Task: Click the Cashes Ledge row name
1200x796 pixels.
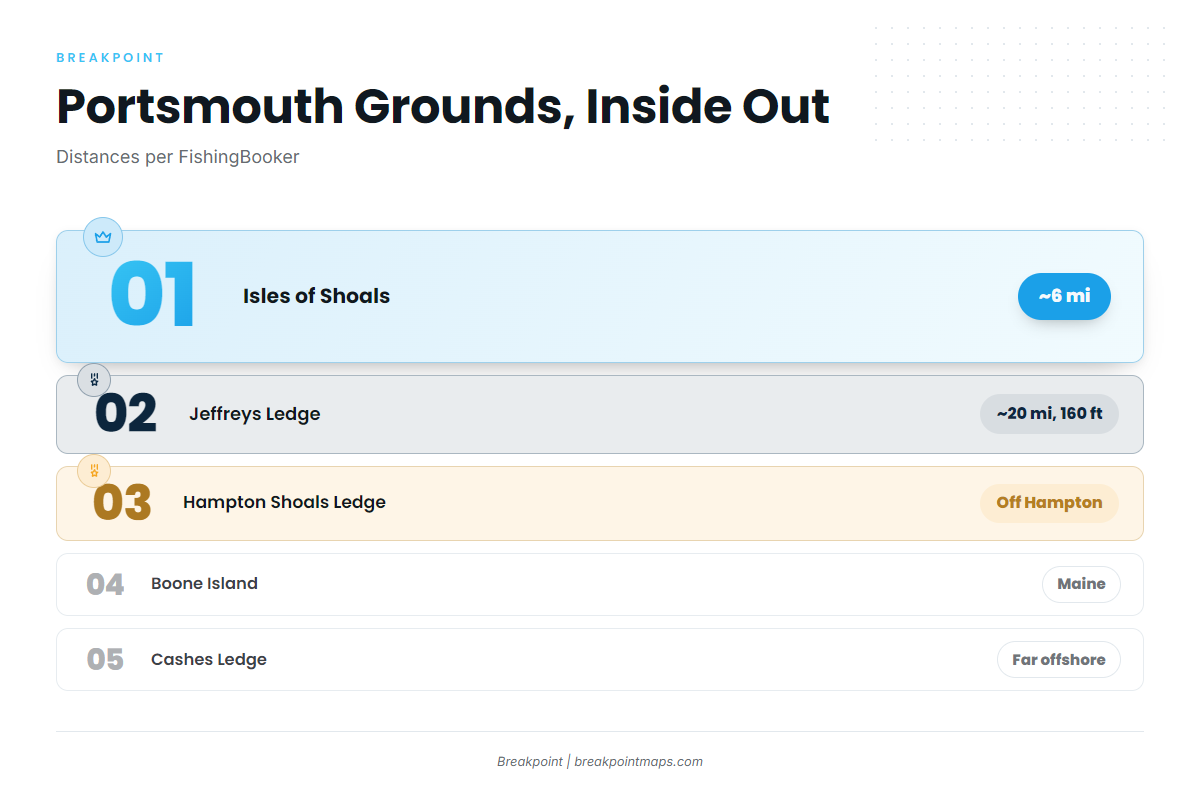Action: pos(209,659)
